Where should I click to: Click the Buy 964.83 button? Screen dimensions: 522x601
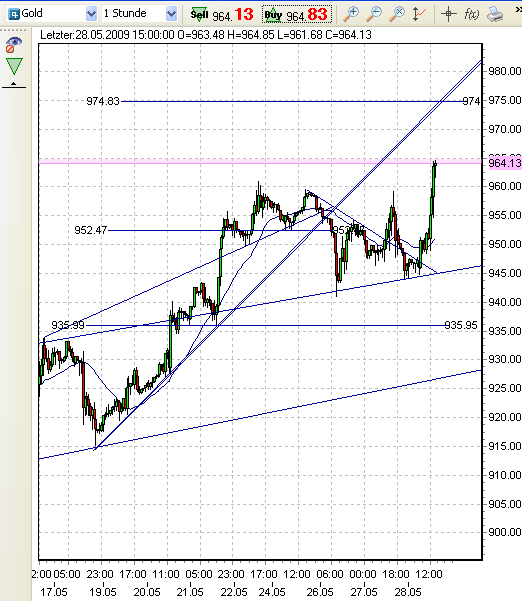click(297, 15)
